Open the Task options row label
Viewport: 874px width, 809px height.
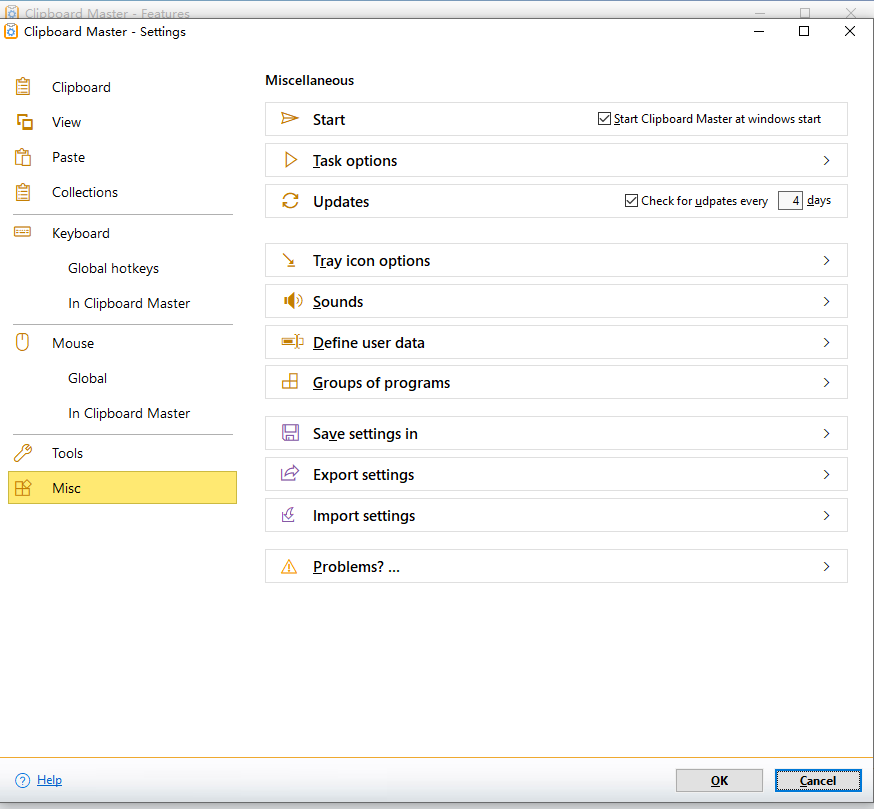355,161
